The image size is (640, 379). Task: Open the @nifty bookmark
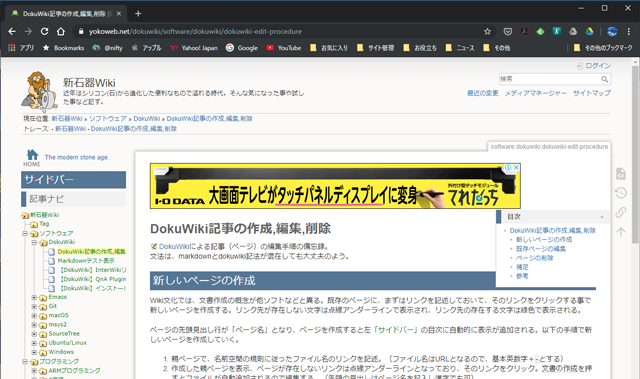pyautogui.click(x=108, y=48)
